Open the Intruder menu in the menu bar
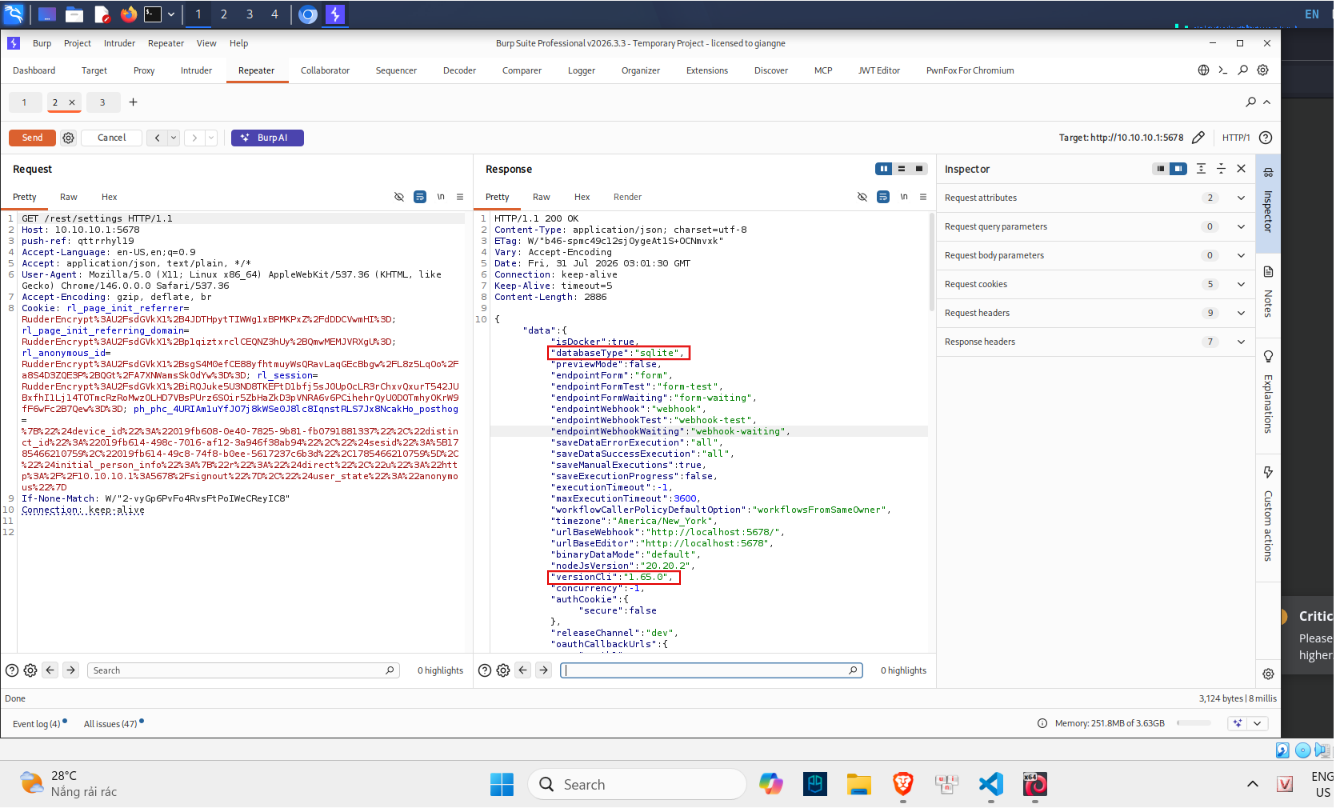Viewport: 1334px width, 808px height. pyautogui.click(x=120, y=43)
